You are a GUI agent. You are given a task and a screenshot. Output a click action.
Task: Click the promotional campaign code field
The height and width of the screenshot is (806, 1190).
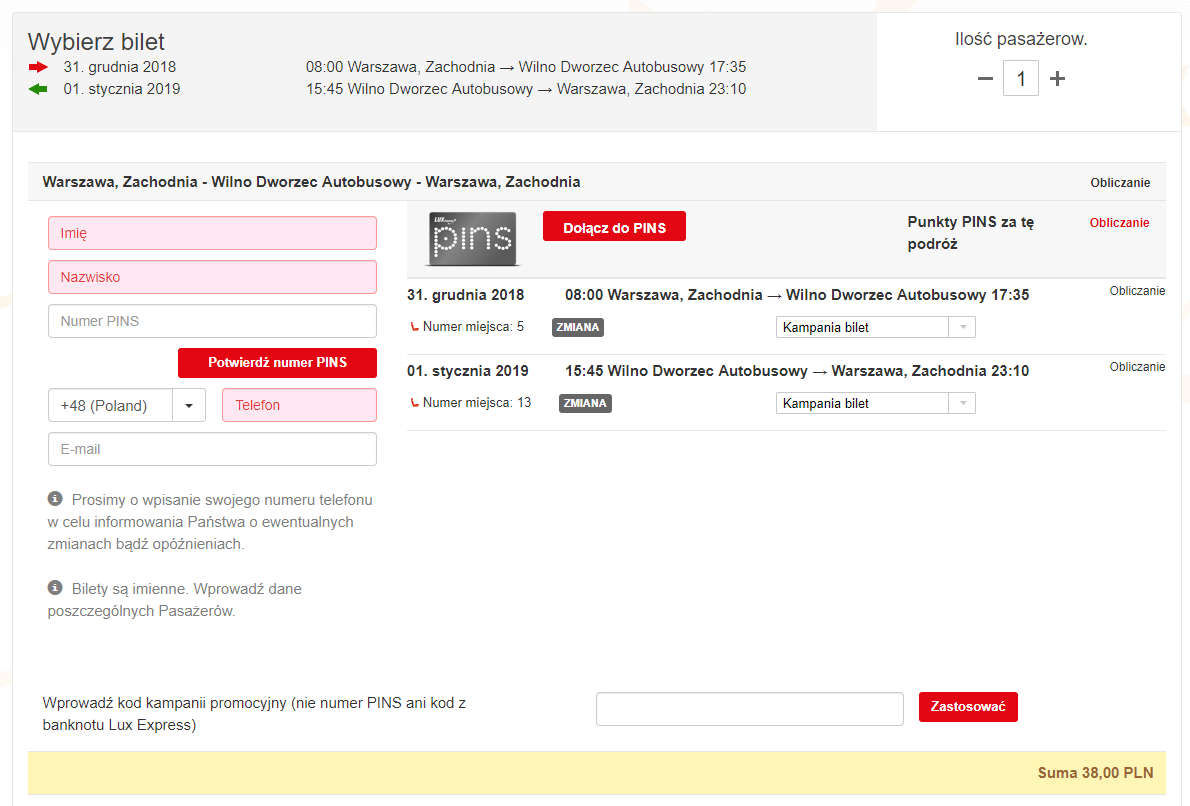coord(749,708)
